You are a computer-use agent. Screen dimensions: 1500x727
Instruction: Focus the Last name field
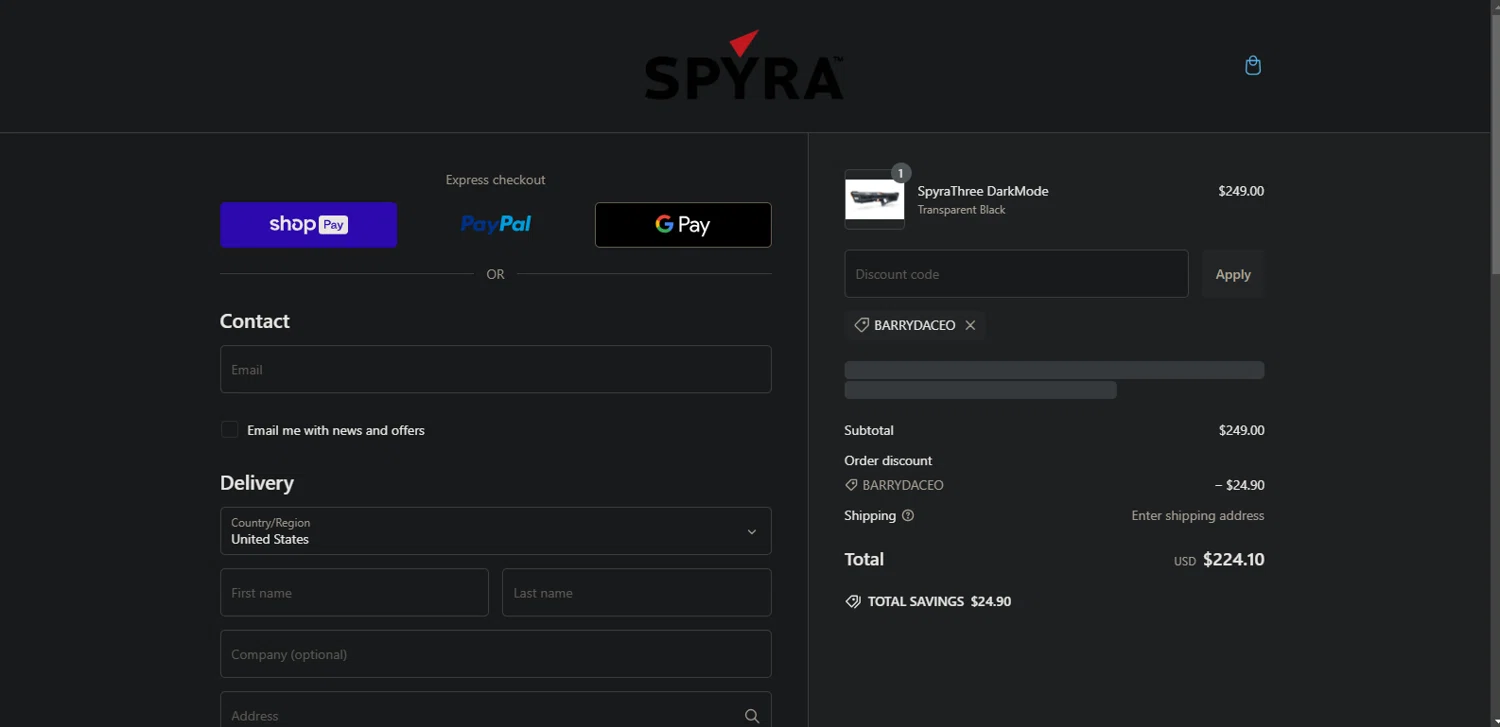click(636, 593)
